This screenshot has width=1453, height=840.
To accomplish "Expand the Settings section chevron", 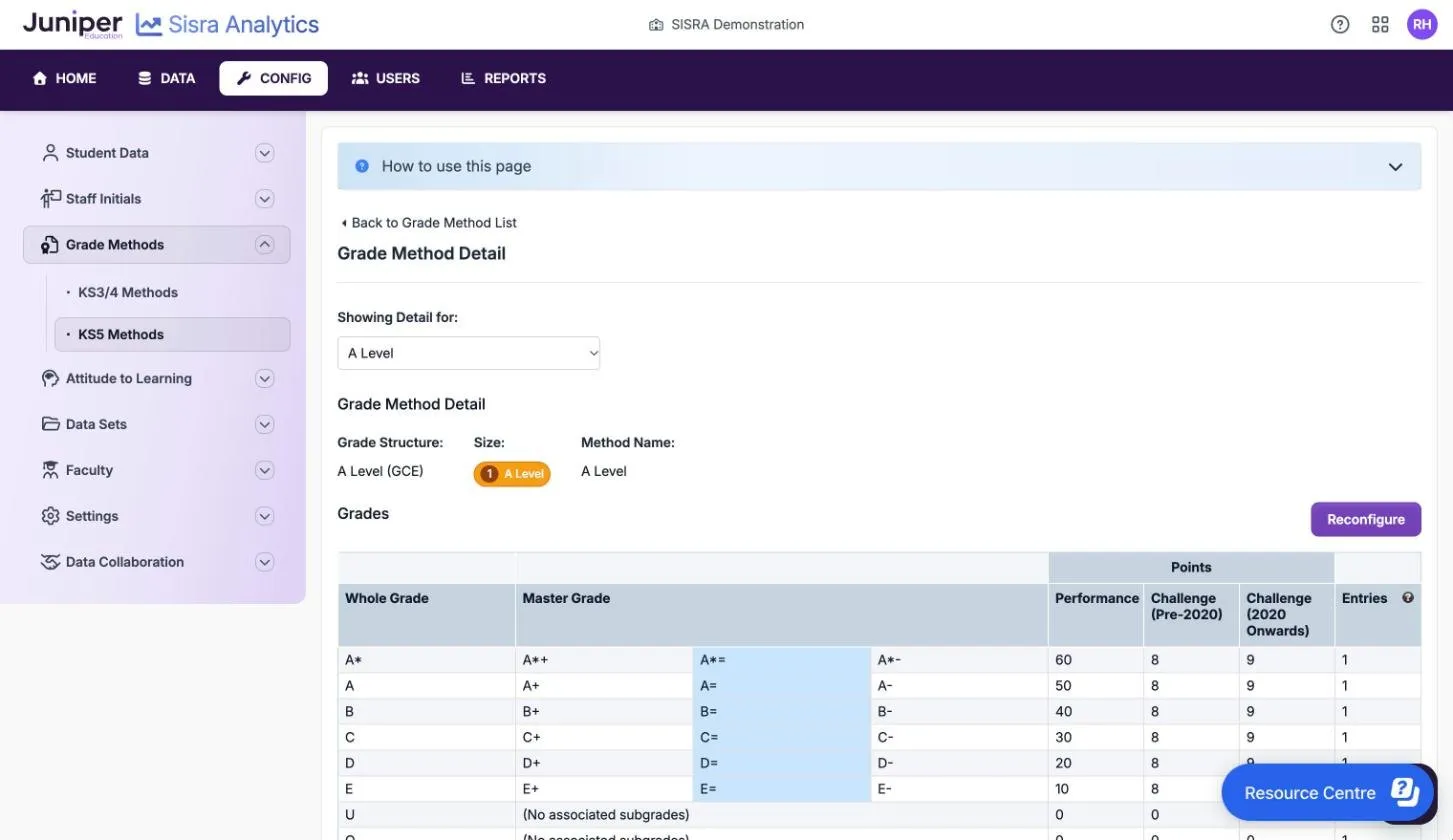I will (x=264, y=516).
